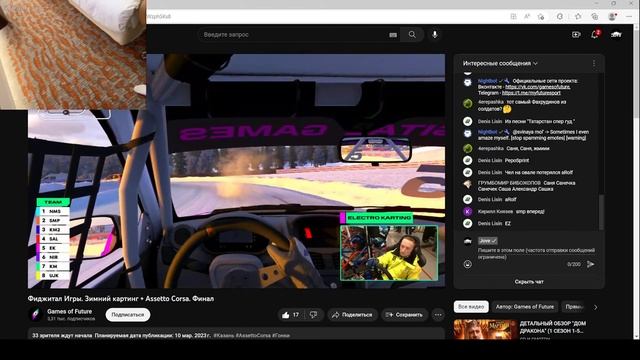Click the Поделиться share button
The image size is (640, 360).
click(352, 315)
